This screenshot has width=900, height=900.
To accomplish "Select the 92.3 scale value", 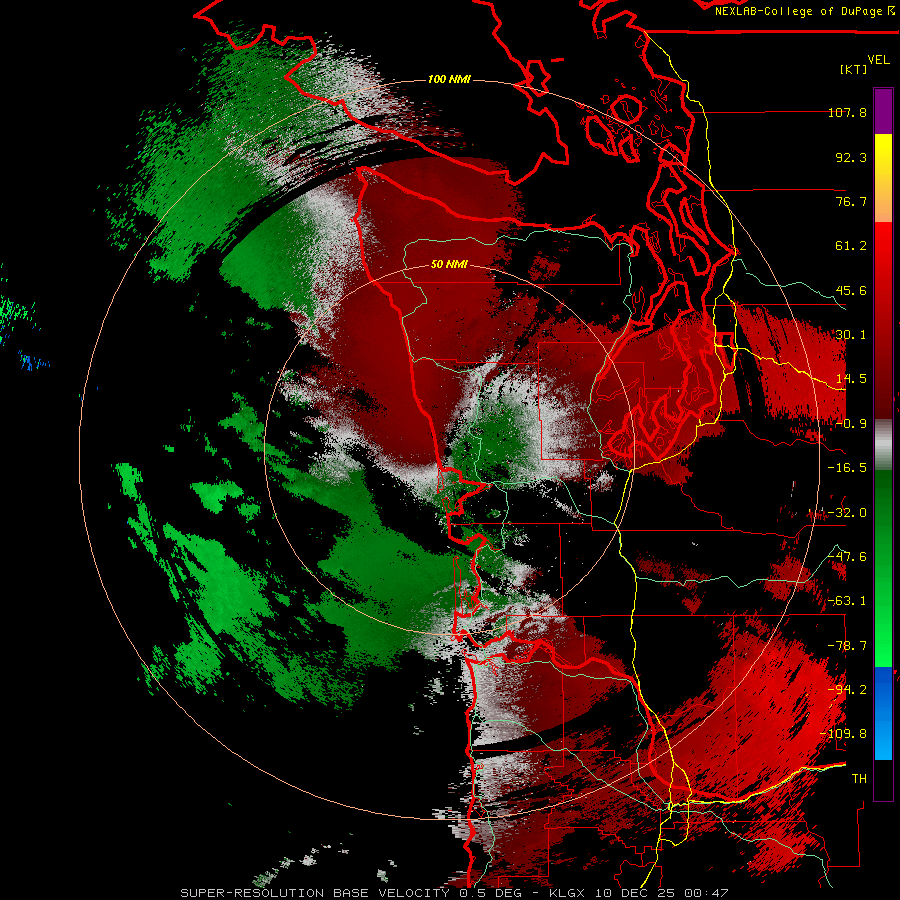I will click(x=851, y=157).
